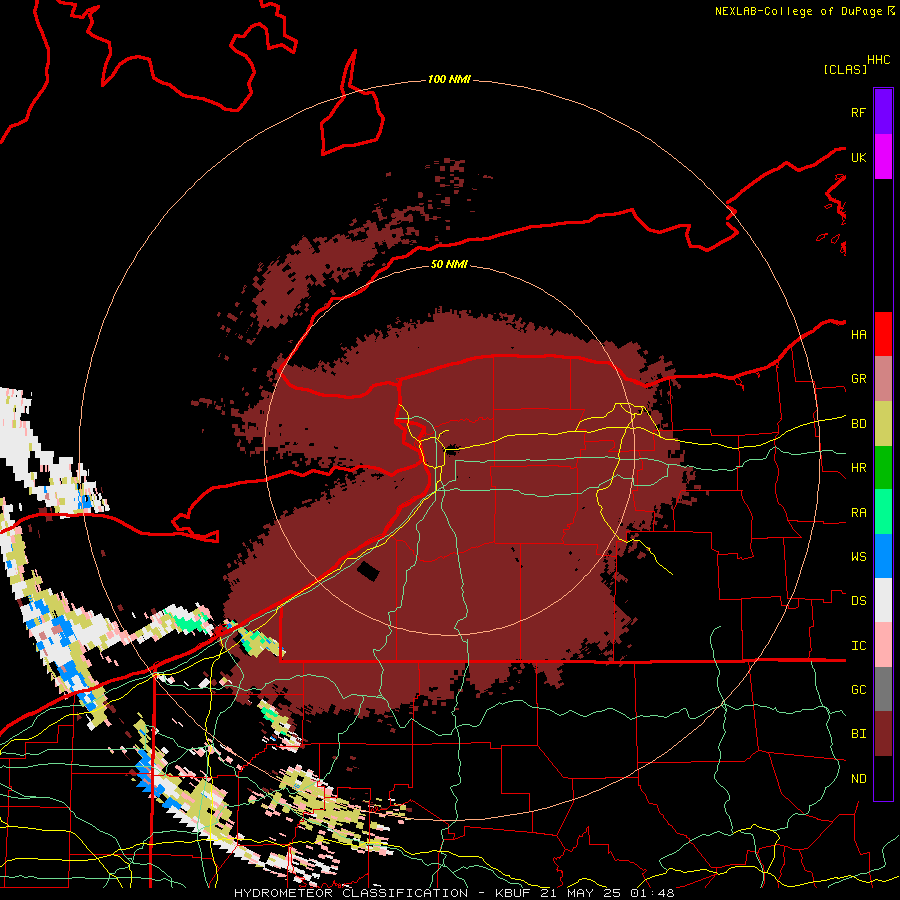
Task: Click the BI brown legend swatch
Action: click(883, 734)
